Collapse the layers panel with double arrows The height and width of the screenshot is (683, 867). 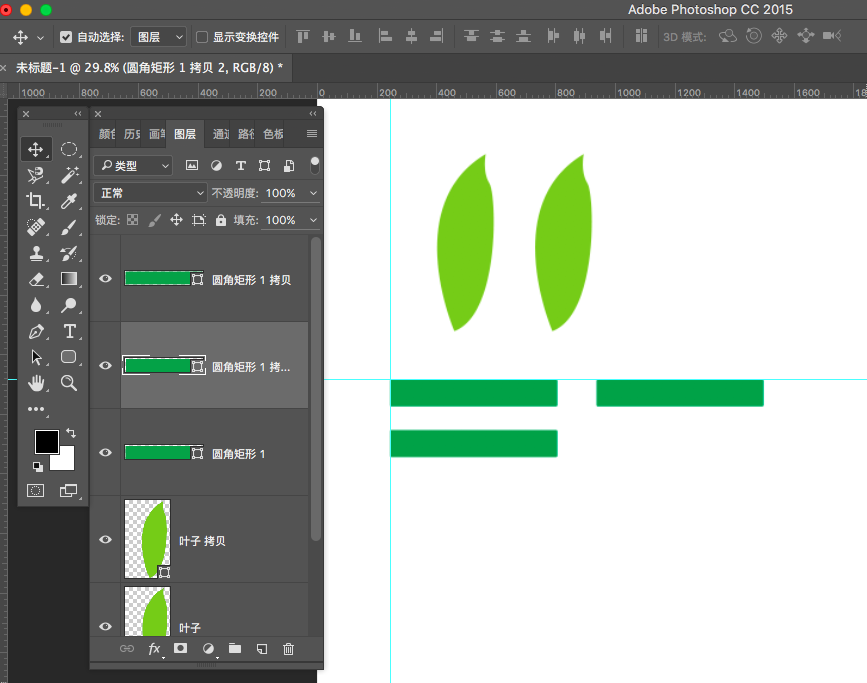pos(313,113)
